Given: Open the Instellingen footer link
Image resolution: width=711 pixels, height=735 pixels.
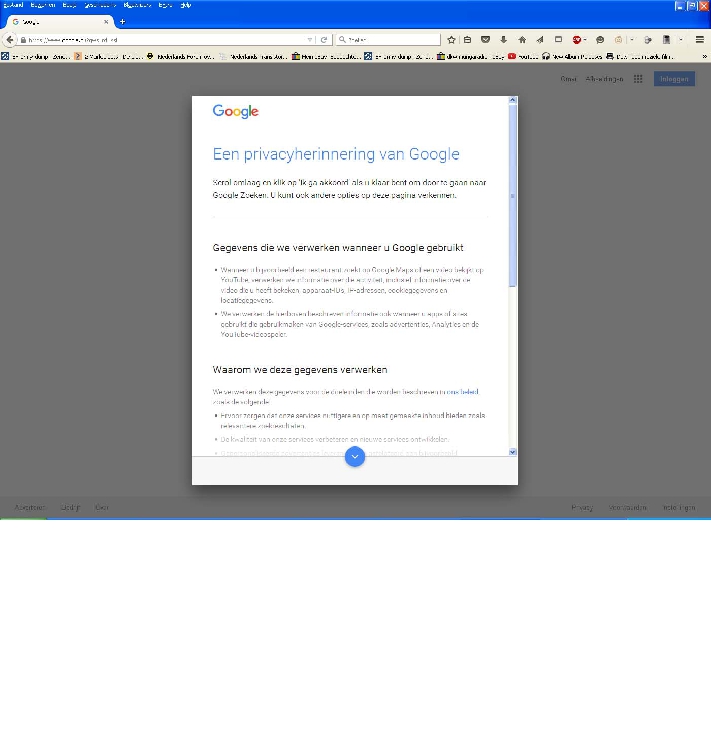Looking at the screenshot, I should pyautogui.click(x=679, y=507).
